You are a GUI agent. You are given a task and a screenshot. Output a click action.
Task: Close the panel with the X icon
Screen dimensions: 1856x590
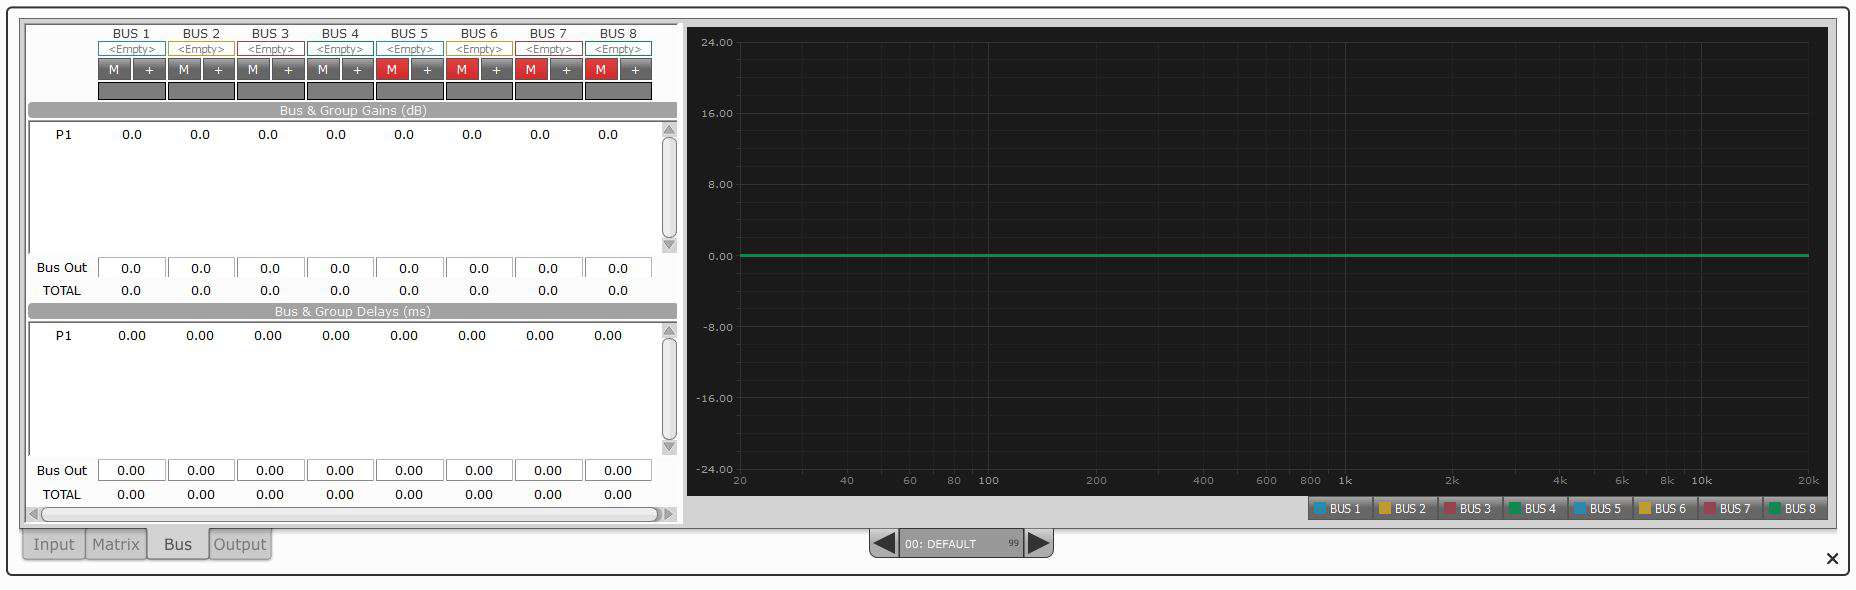click(x=1831, y=559)
